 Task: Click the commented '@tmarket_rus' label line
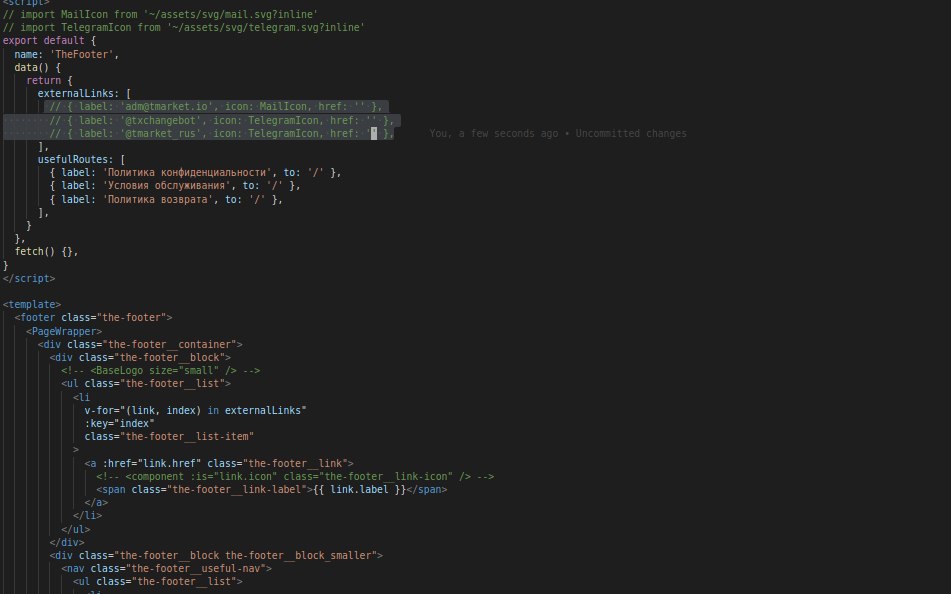pyautogui.click(x=222, y=133)
